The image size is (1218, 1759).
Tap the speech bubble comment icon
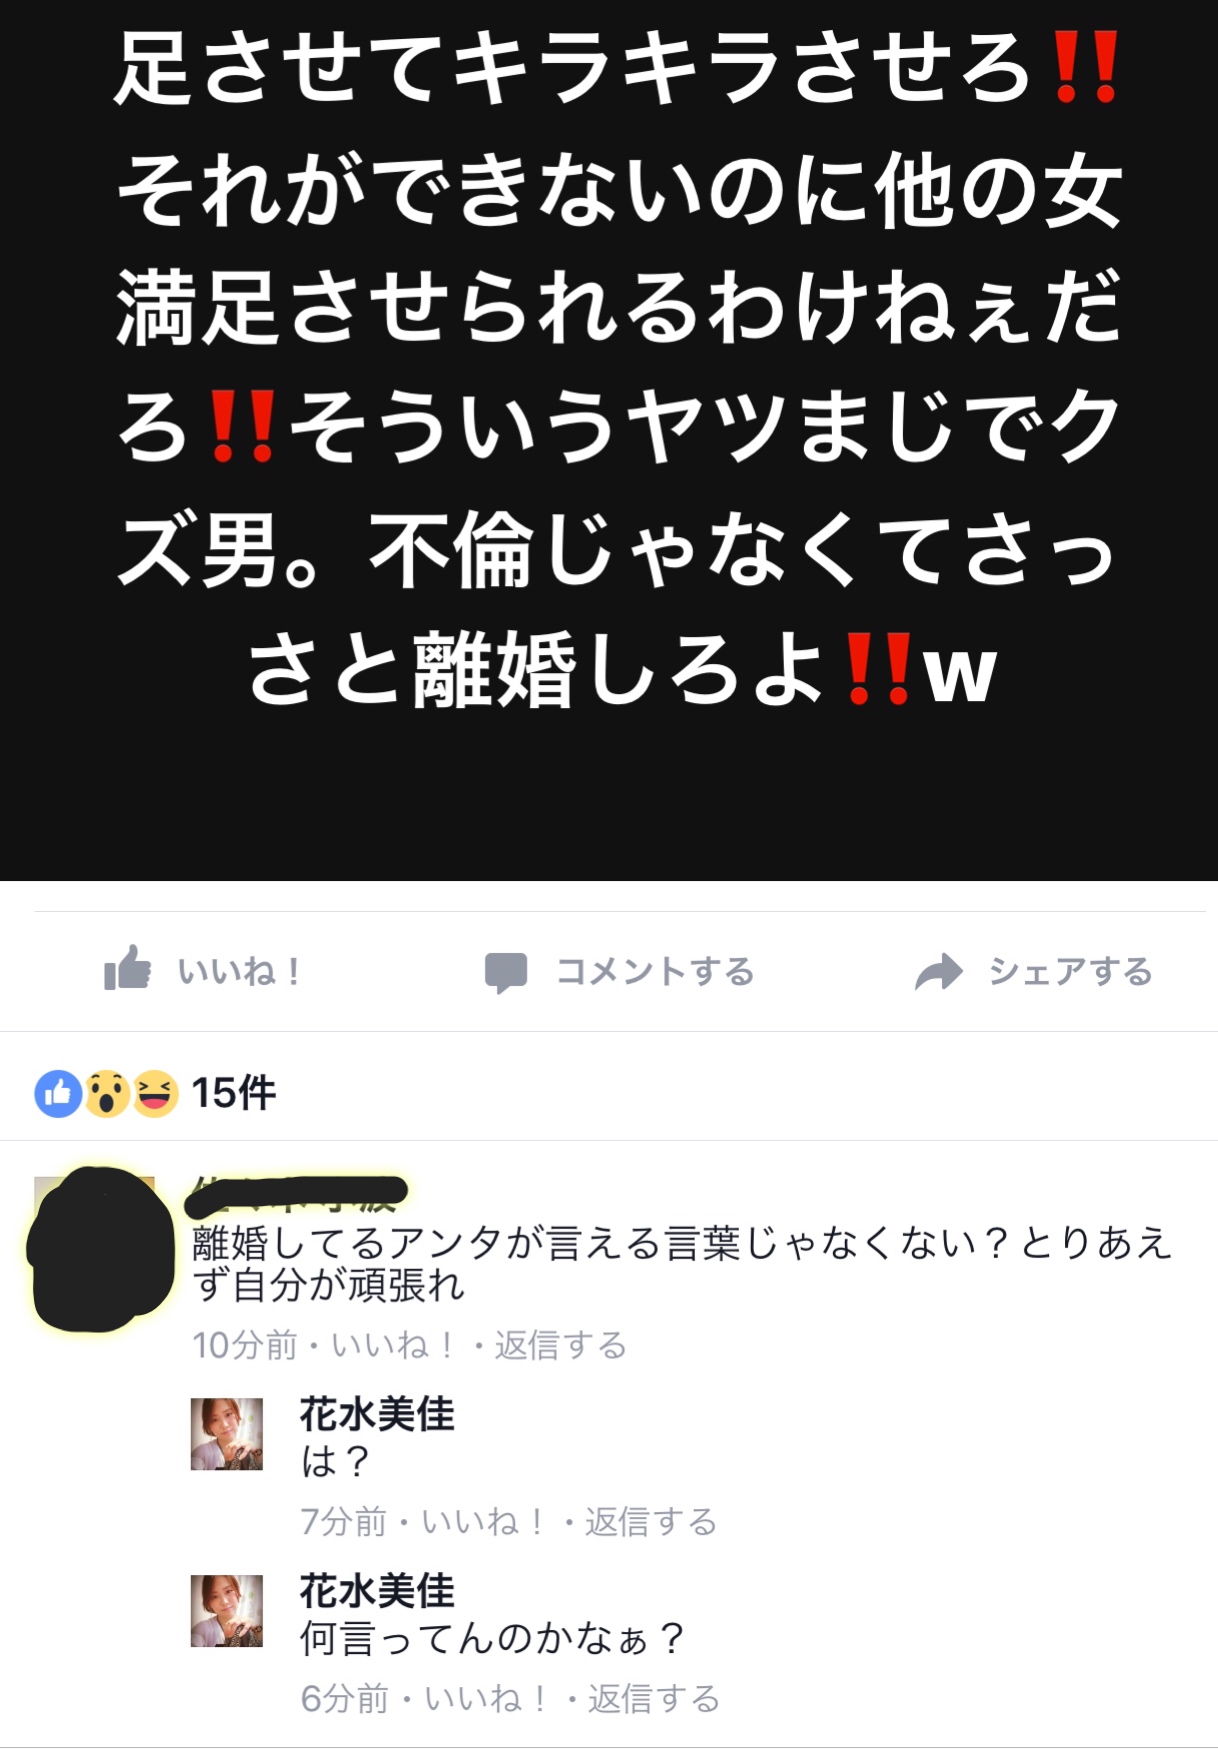pyautogui.click(x=506, y=972)
